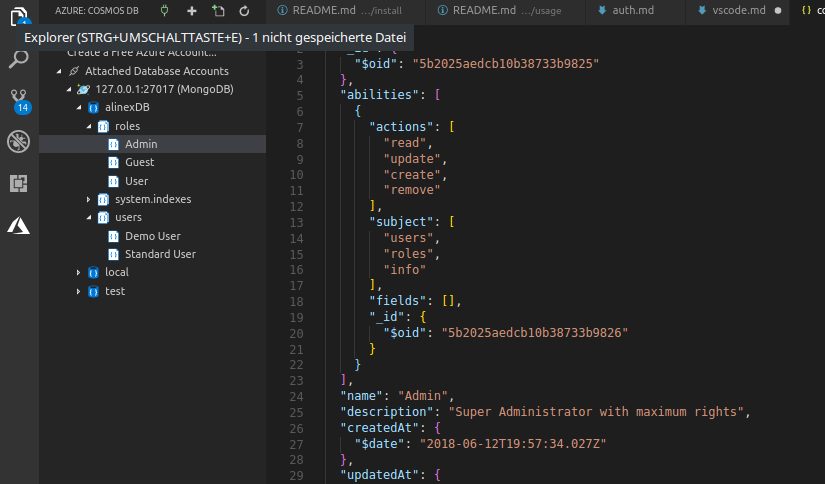Click the $oid value ending in 9826
825x484 pixels.
click(535, 333)
